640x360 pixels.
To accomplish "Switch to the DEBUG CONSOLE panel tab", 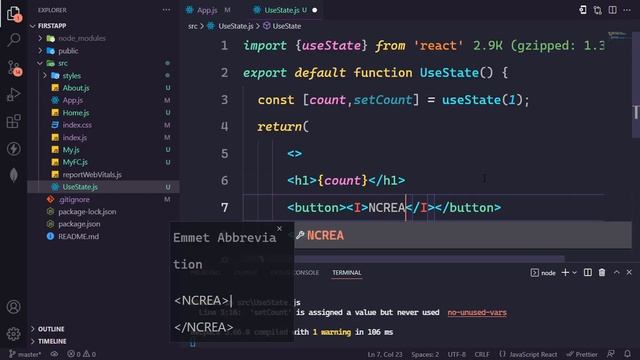I will 295,272.
